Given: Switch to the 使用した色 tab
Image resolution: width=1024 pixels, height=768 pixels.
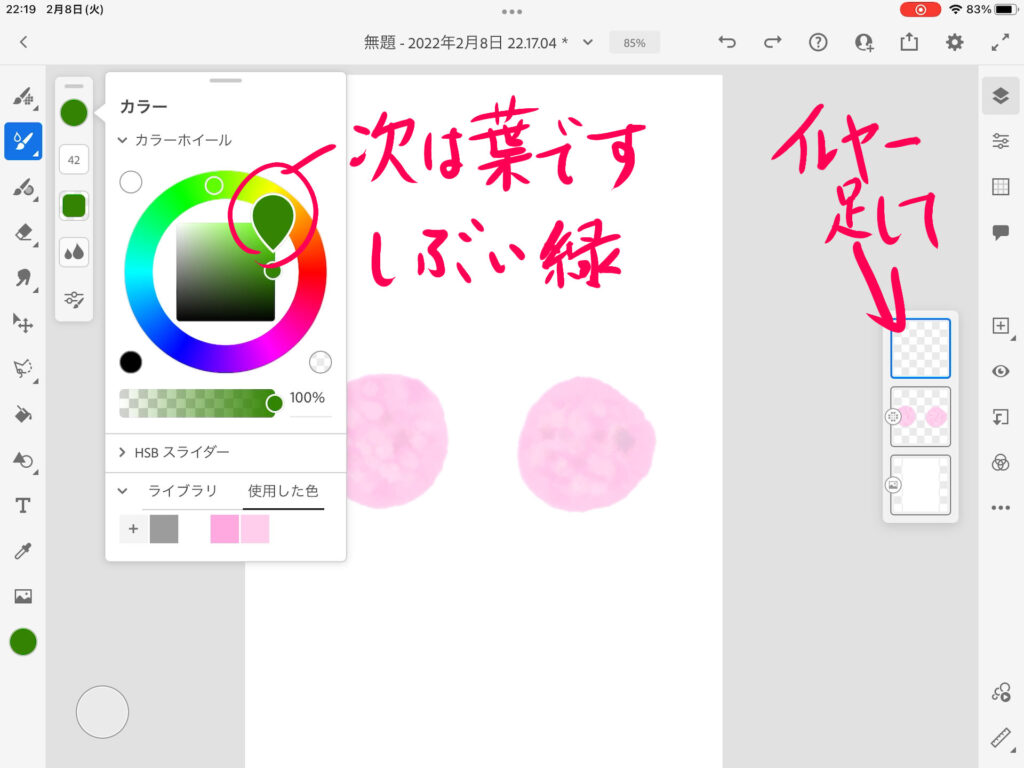Looking at the screenshot, I should pos(283,491).
